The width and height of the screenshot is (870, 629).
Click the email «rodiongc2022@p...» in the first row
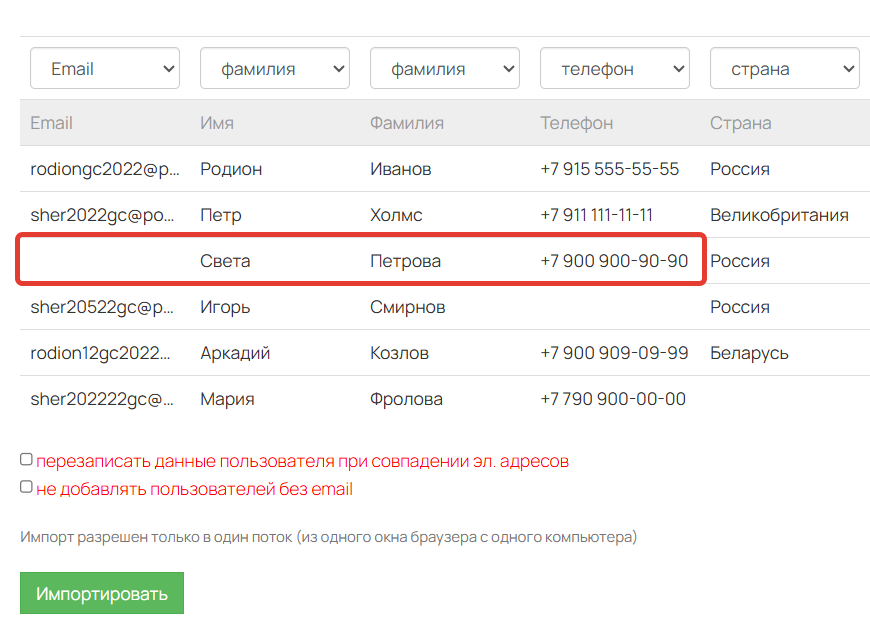104,169
